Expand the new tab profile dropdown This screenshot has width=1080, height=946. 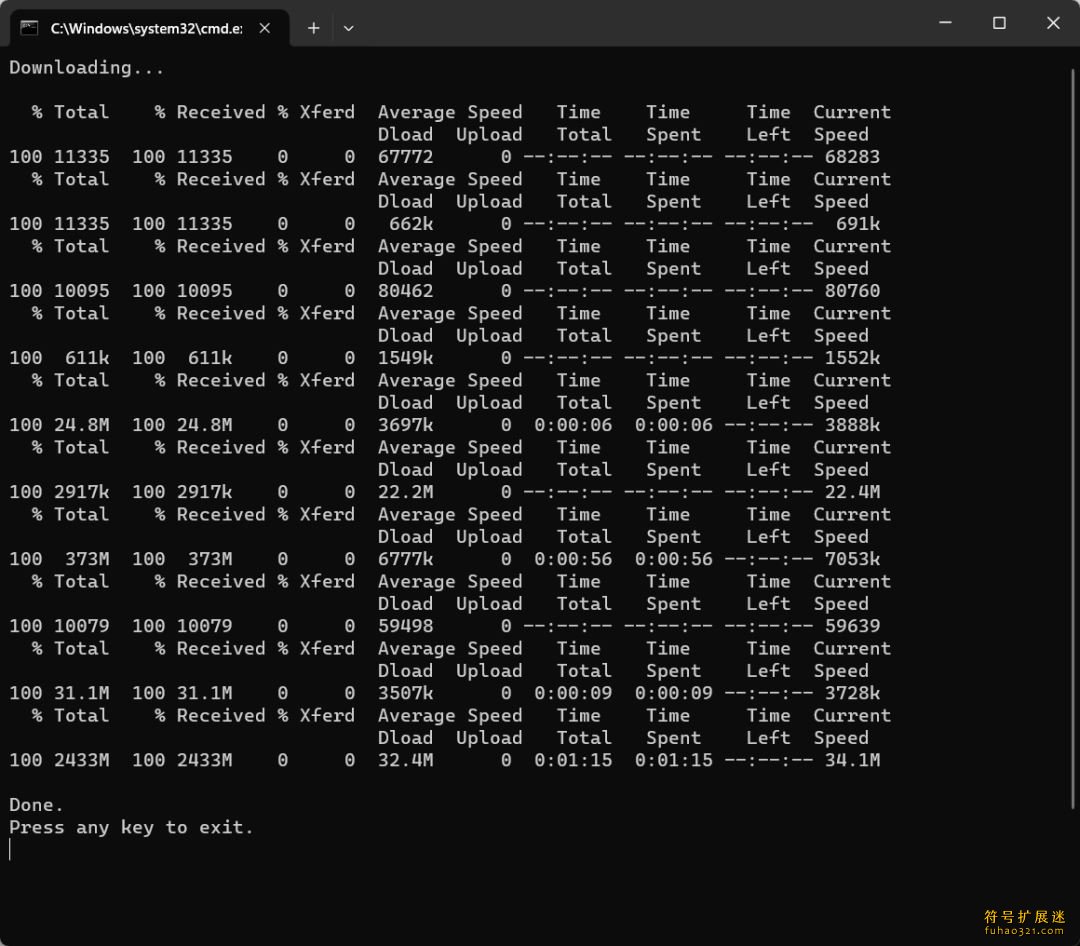point(348,28)
